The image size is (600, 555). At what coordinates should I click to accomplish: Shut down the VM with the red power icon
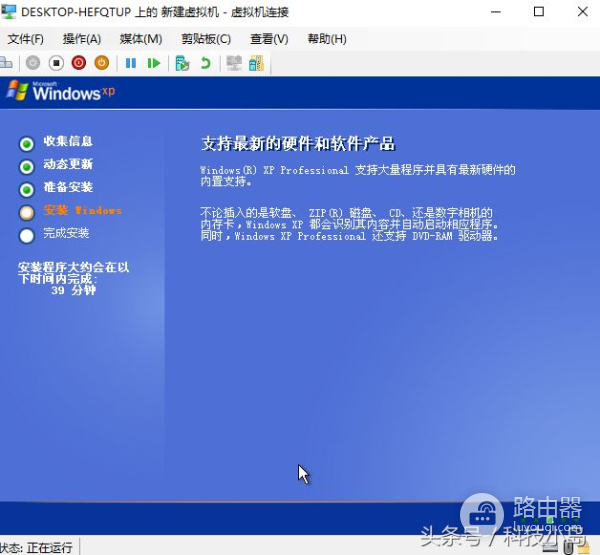click(79, 63)
